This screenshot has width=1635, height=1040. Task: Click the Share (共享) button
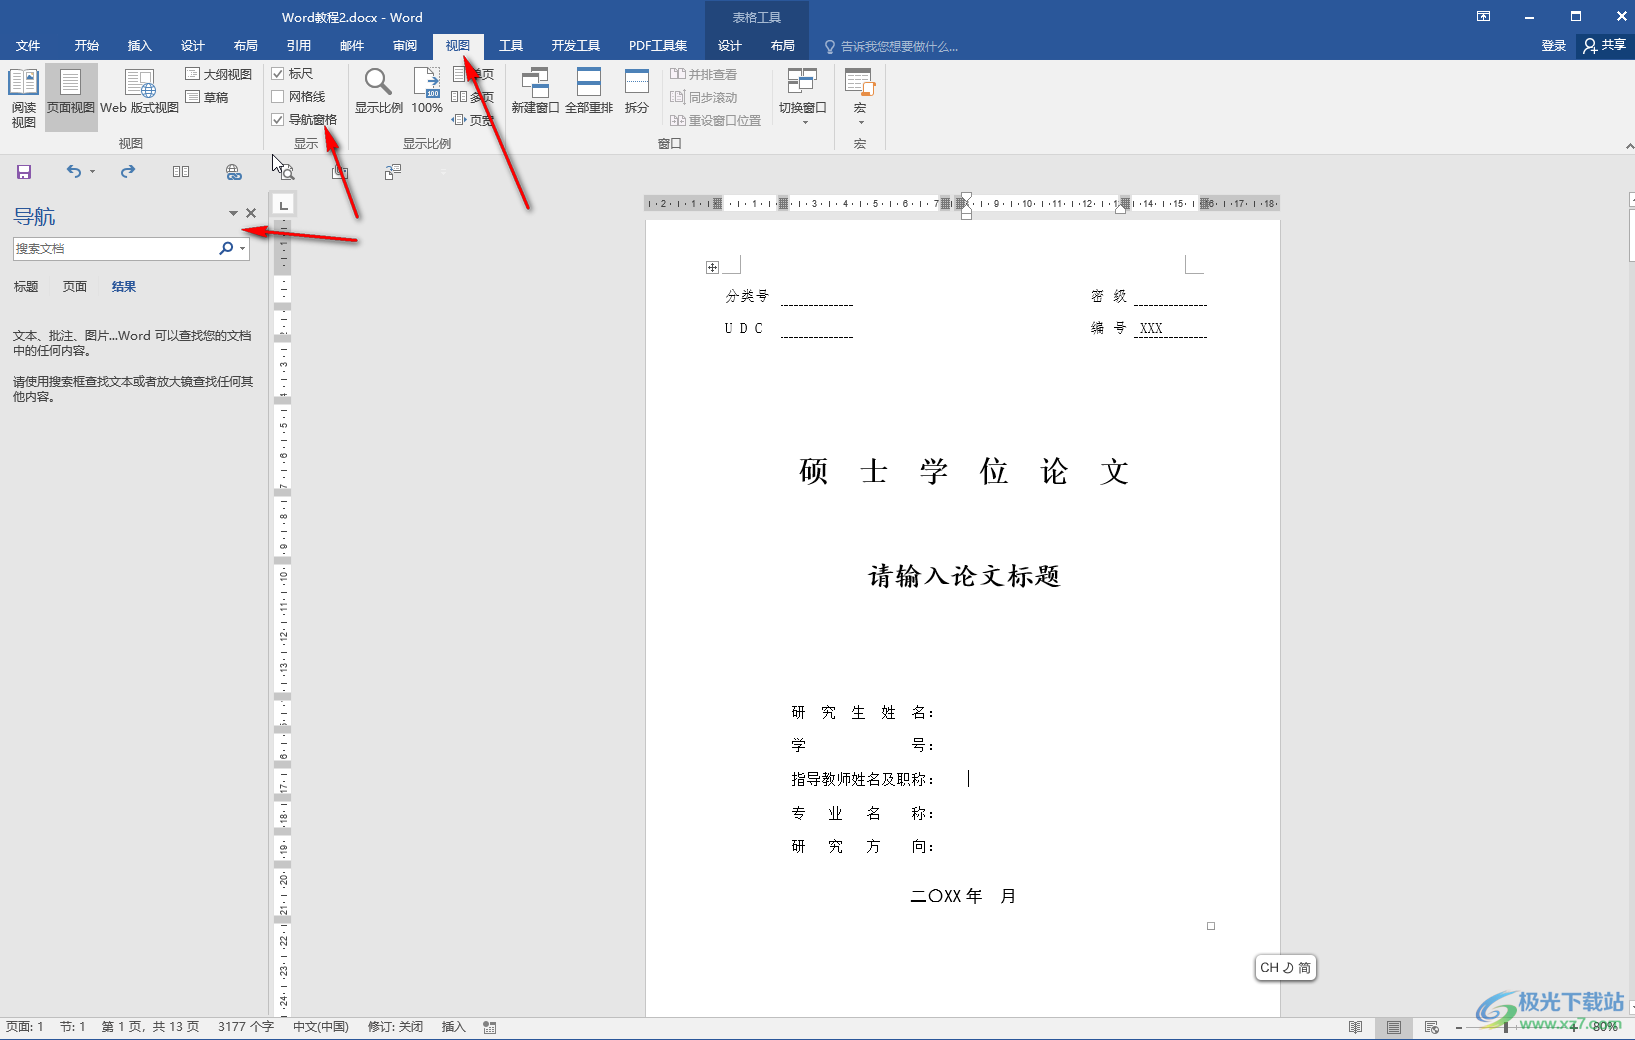1604,46
